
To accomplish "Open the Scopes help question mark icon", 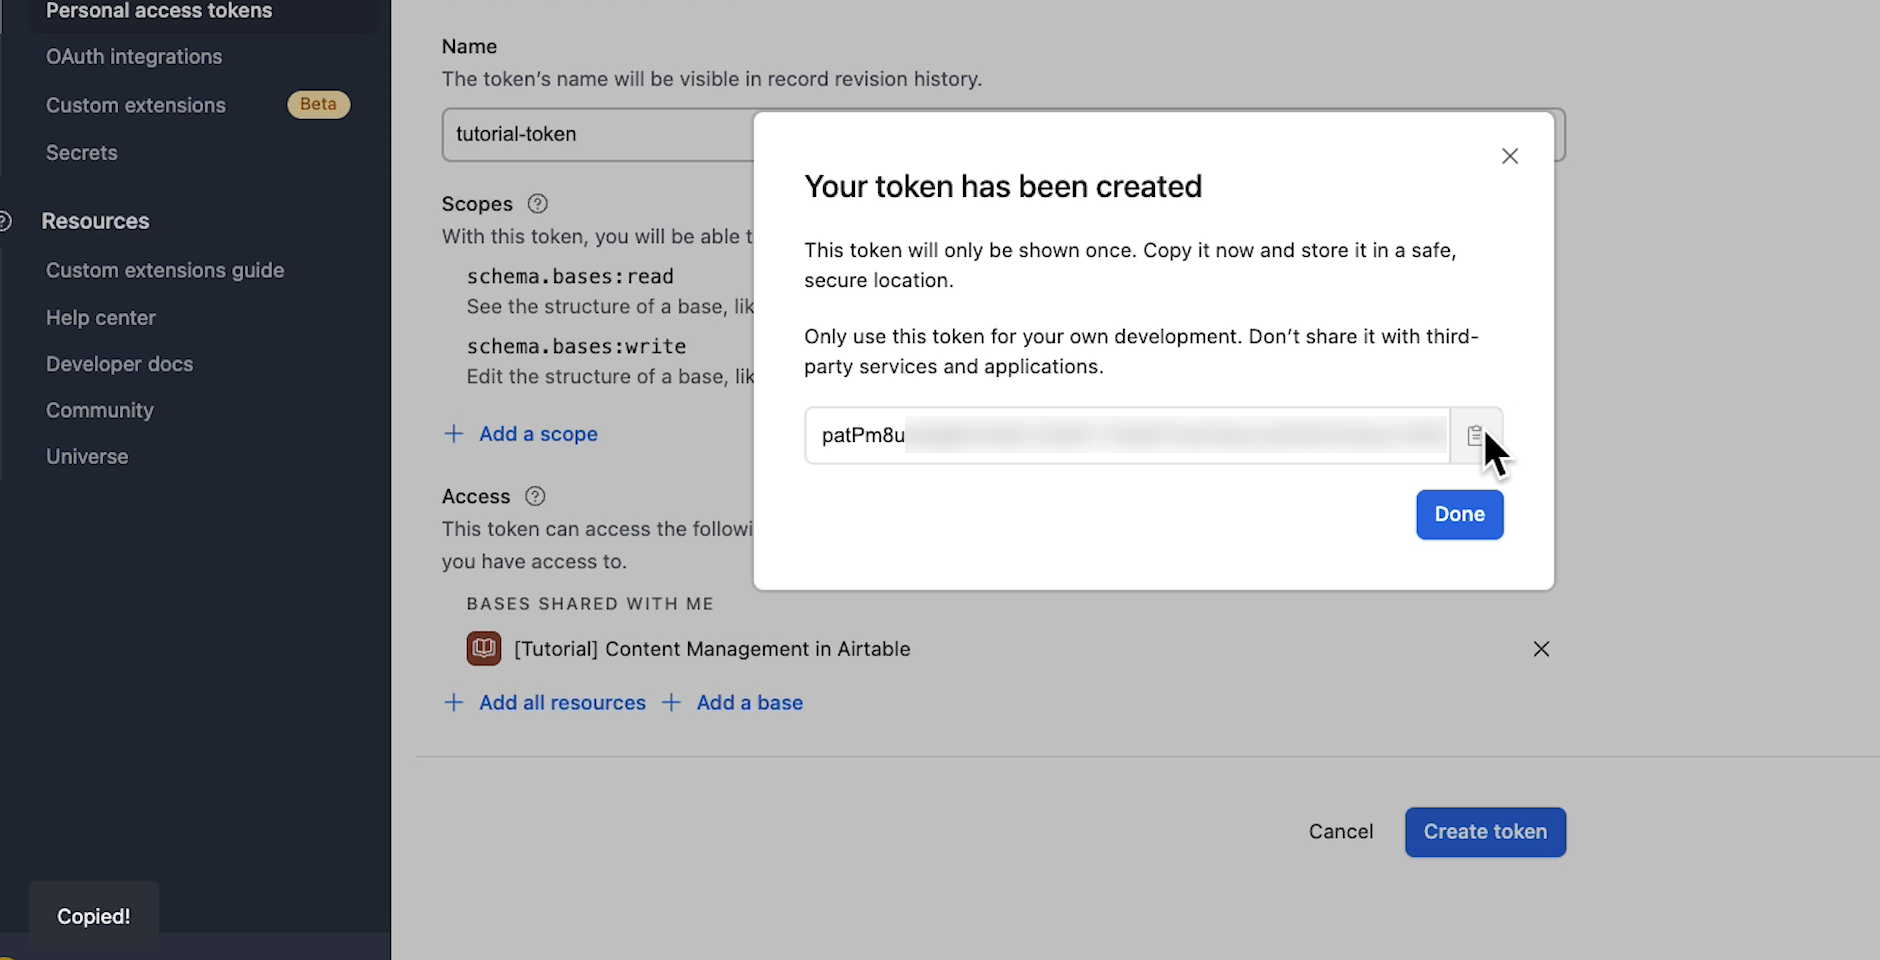I will pos(537,203).
